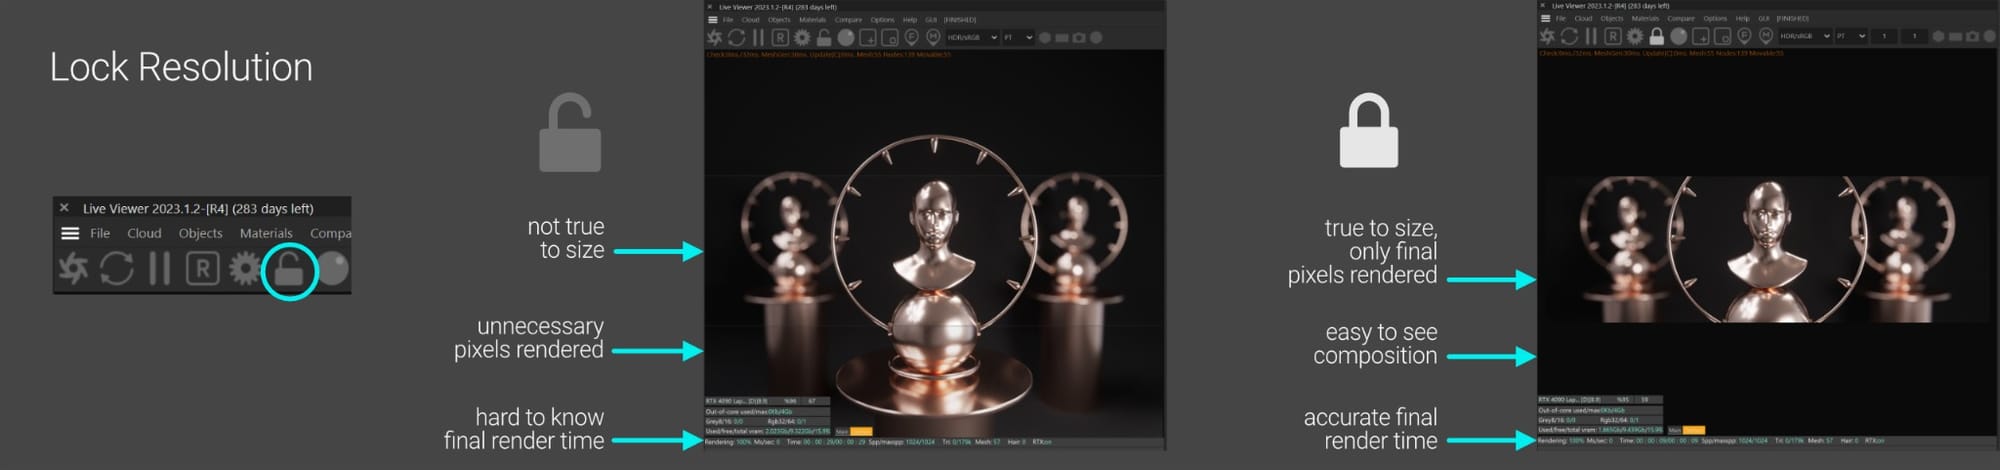Viewport: 2000px width, 470px height.
Task: Open Materials menu in left cropped Live Viewer
Action: pos(266,233)
